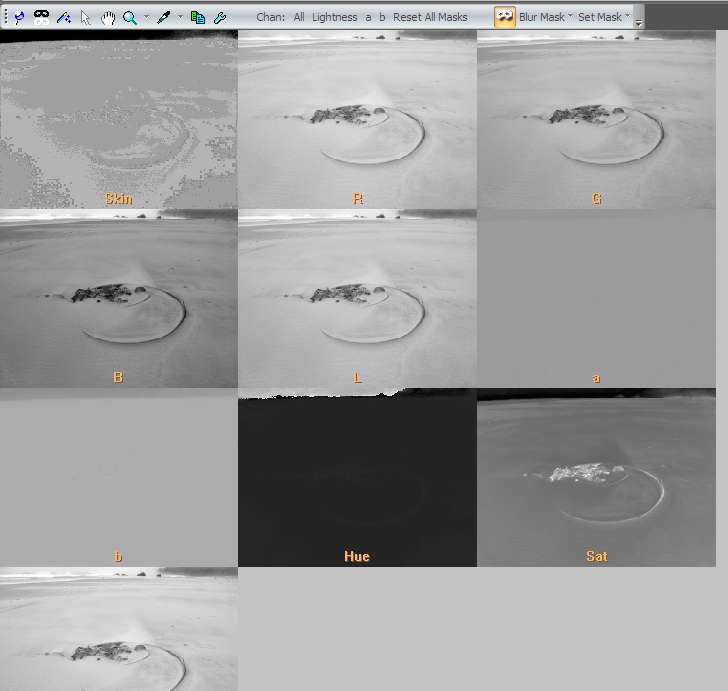The width and height of the screenshot is (728, 691).
Task: Toggle the highlighted orange mask view button
Action: click(x=505, y=17)
